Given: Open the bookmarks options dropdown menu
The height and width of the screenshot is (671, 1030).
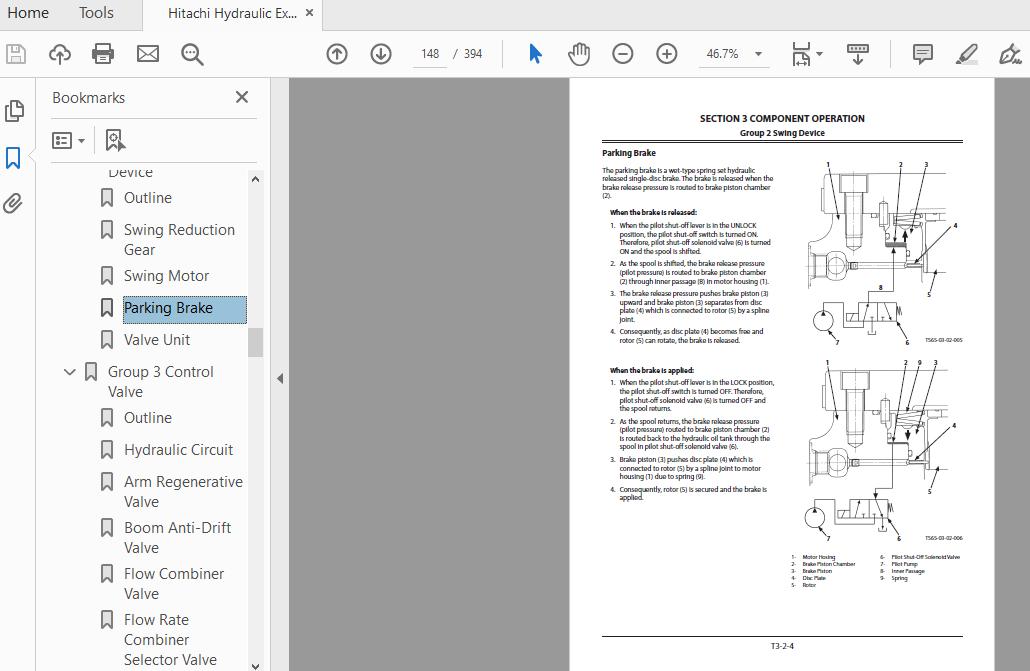Looking at the screenshot, I should point(69,140).
